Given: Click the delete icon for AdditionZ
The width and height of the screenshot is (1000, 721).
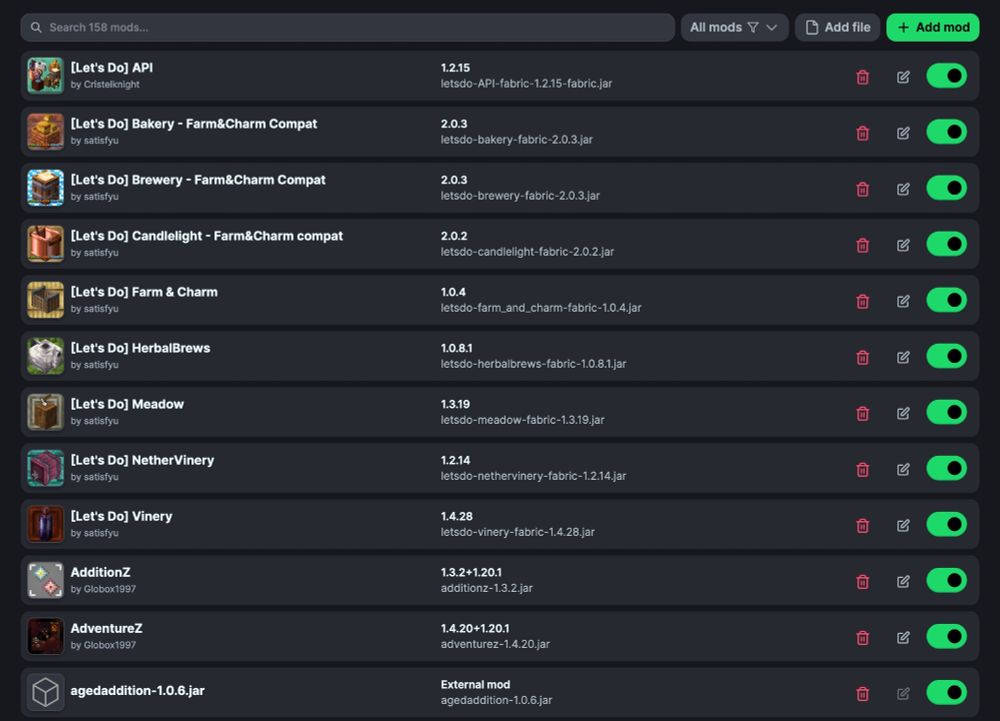Looking at the screenshot, I should [x=862, y=581].
